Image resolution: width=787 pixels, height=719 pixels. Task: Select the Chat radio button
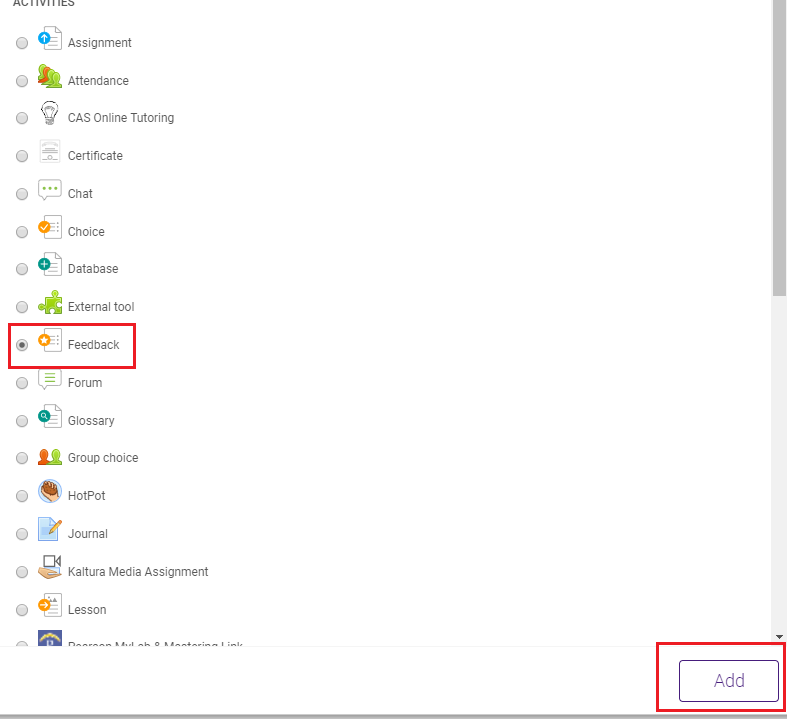click(x=22, y=194)
